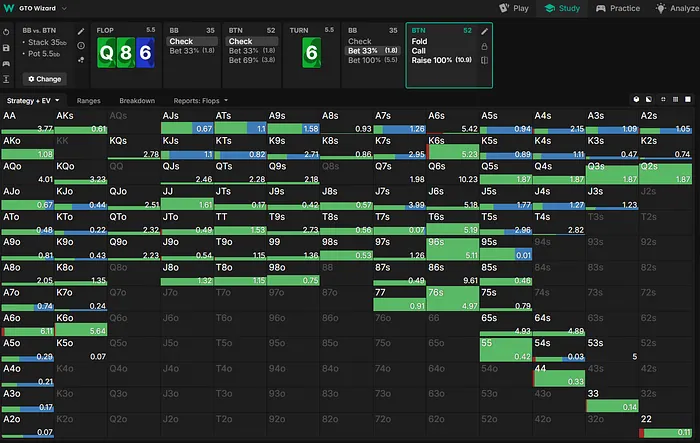Screen dimensions: 700x443
Task: Click the Change settings button
Action: [45, 79]
